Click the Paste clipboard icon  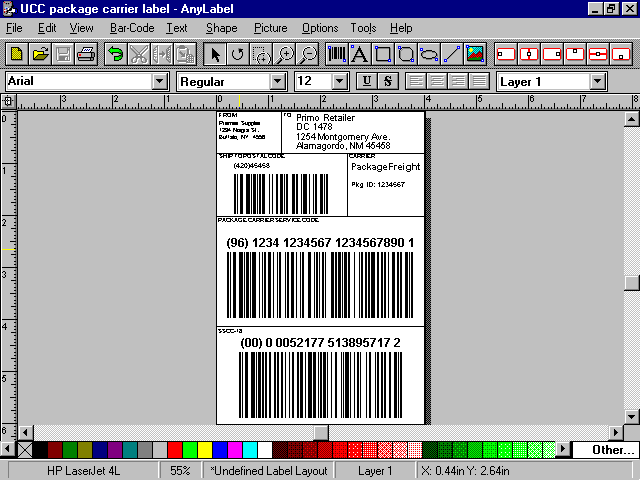185,54
